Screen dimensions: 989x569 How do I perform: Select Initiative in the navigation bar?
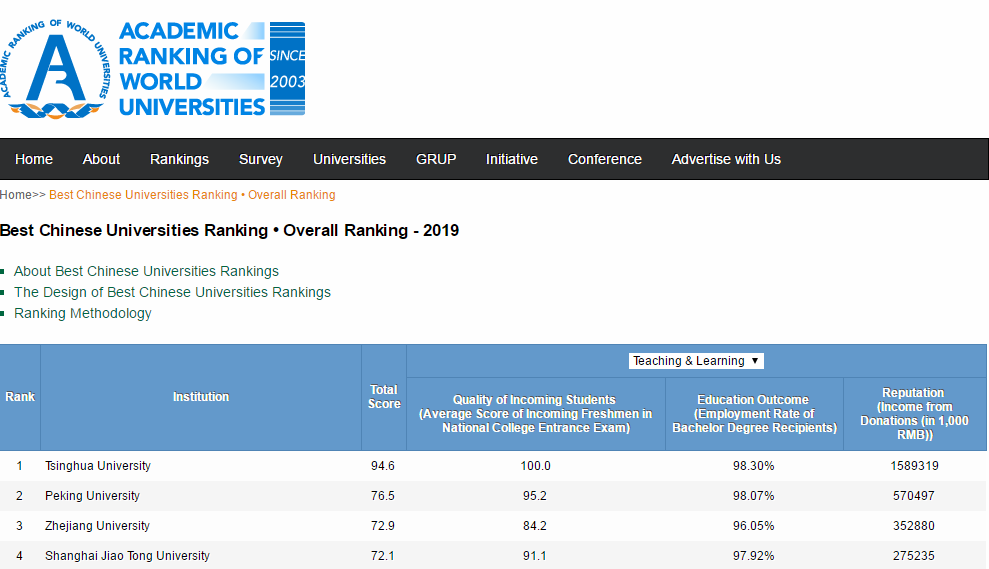pos(511,159)
